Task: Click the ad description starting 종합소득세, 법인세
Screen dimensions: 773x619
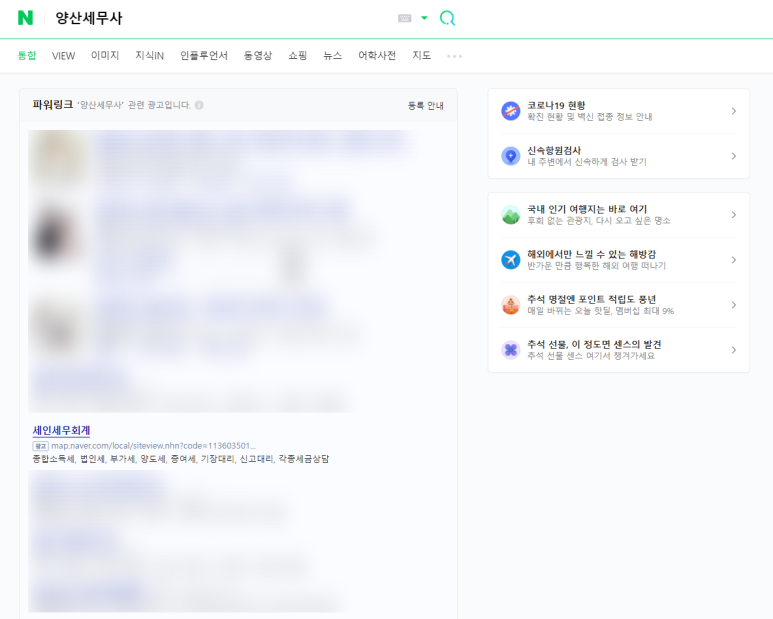Action: [180, 459]
